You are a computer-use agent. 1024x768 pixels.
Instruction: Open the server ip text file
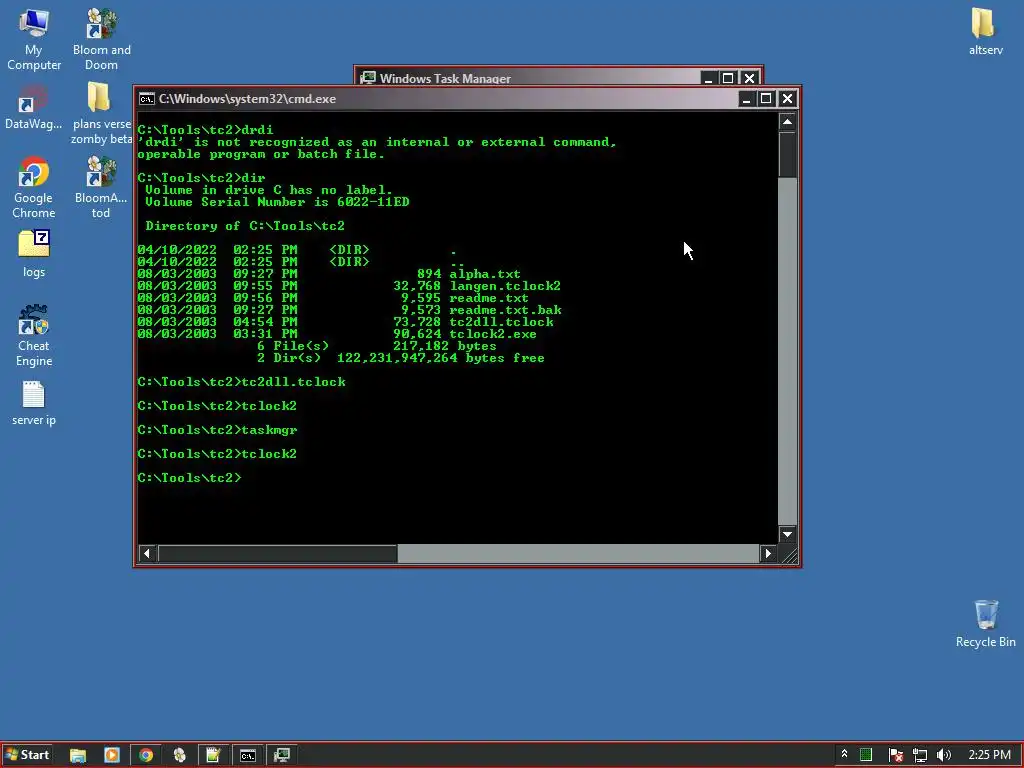[x=34, y=403]
